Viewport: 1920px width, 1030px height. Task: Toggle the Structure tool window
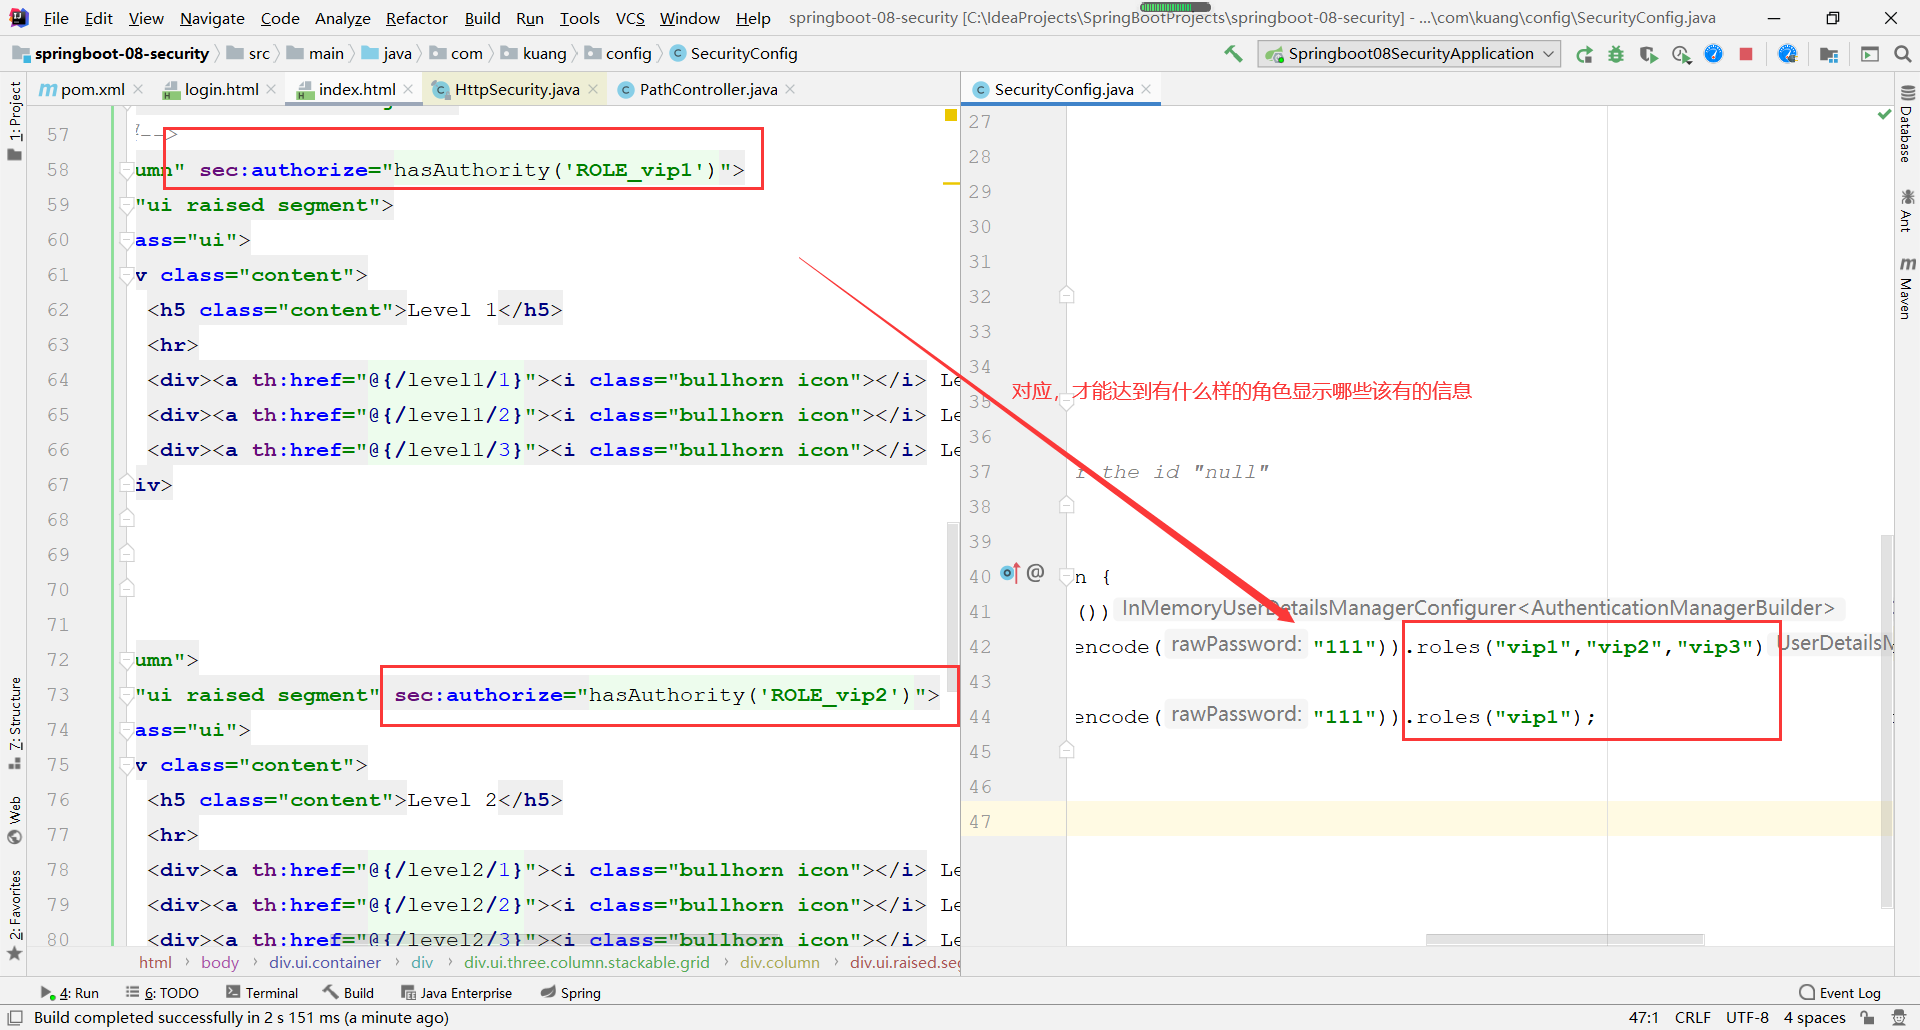click(15, 723)
